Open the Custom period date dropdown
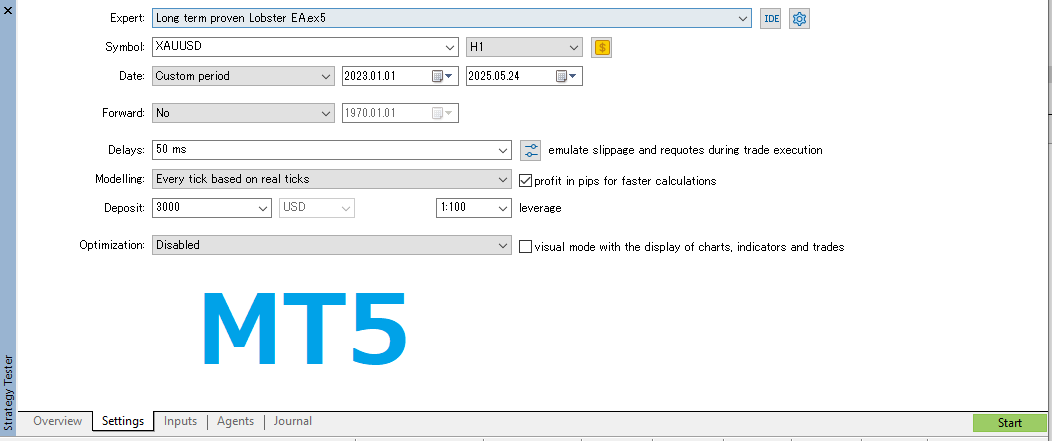1052x441 pixels. pos(243,77)
